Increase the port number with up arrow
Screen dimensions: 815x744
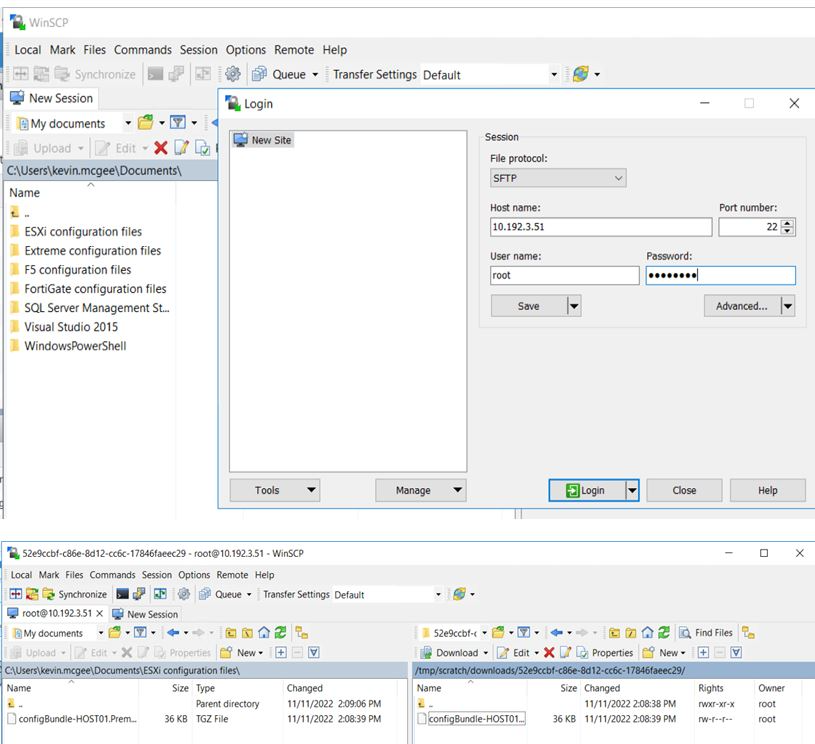coord(787,223)
